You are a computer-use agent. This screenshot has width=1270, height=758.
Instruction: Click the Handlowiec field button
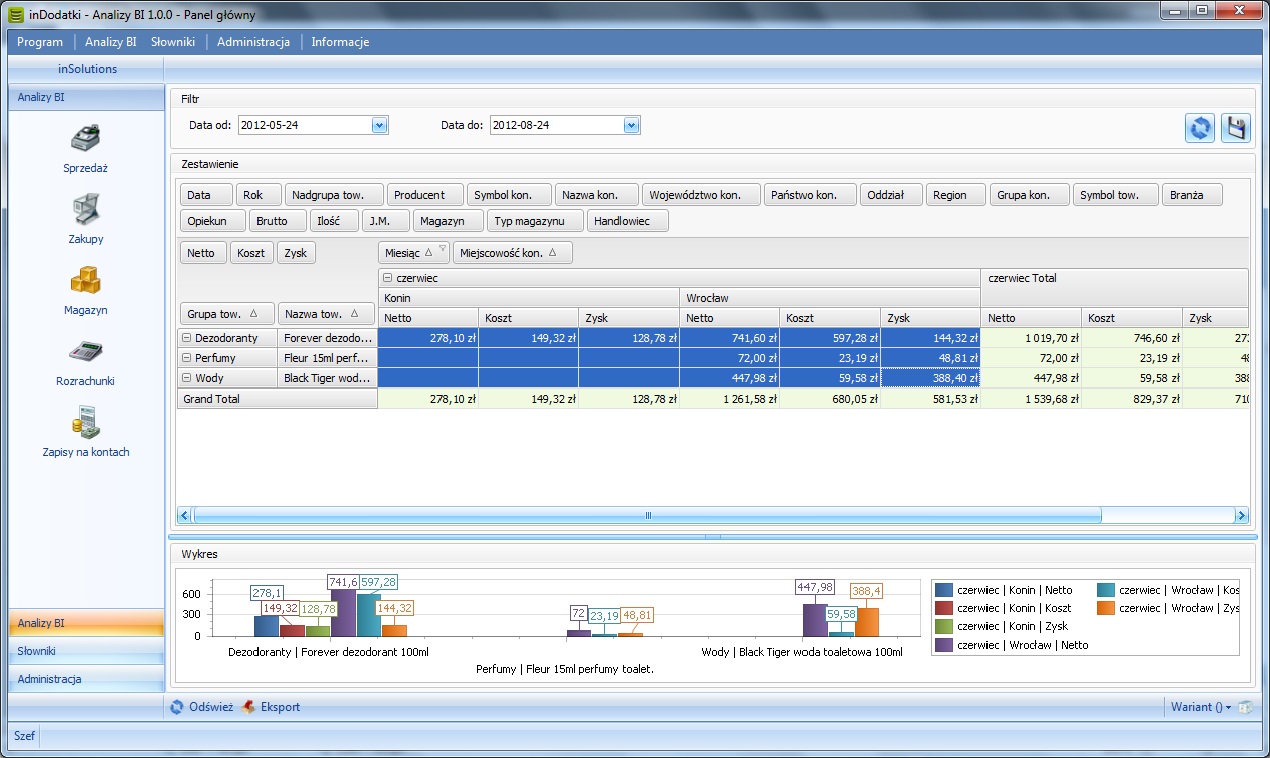[x=628, y=221]
